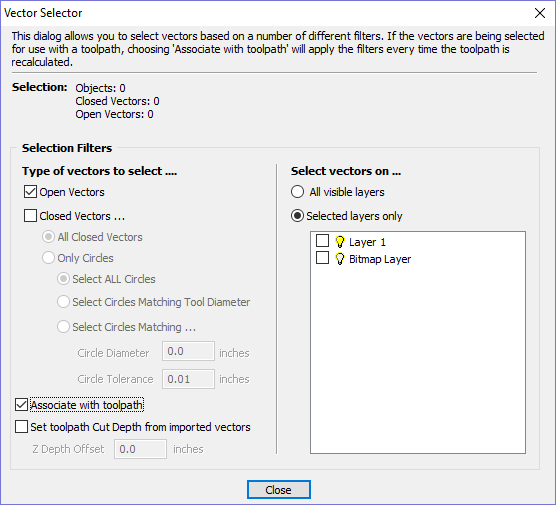This screenshot has height=505, width=556.
Task: Pick Select ALL Circles radio button
Action: click(63, 279)
